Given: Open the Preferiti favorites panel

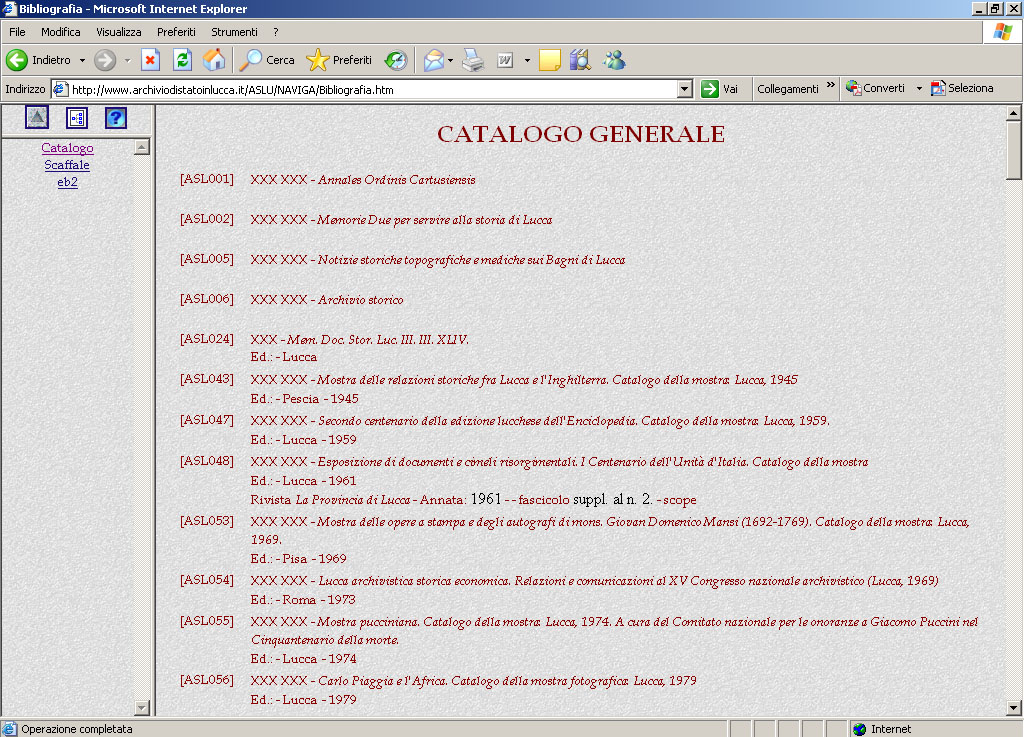Looking at the screenshot, I should coord(339,60).
